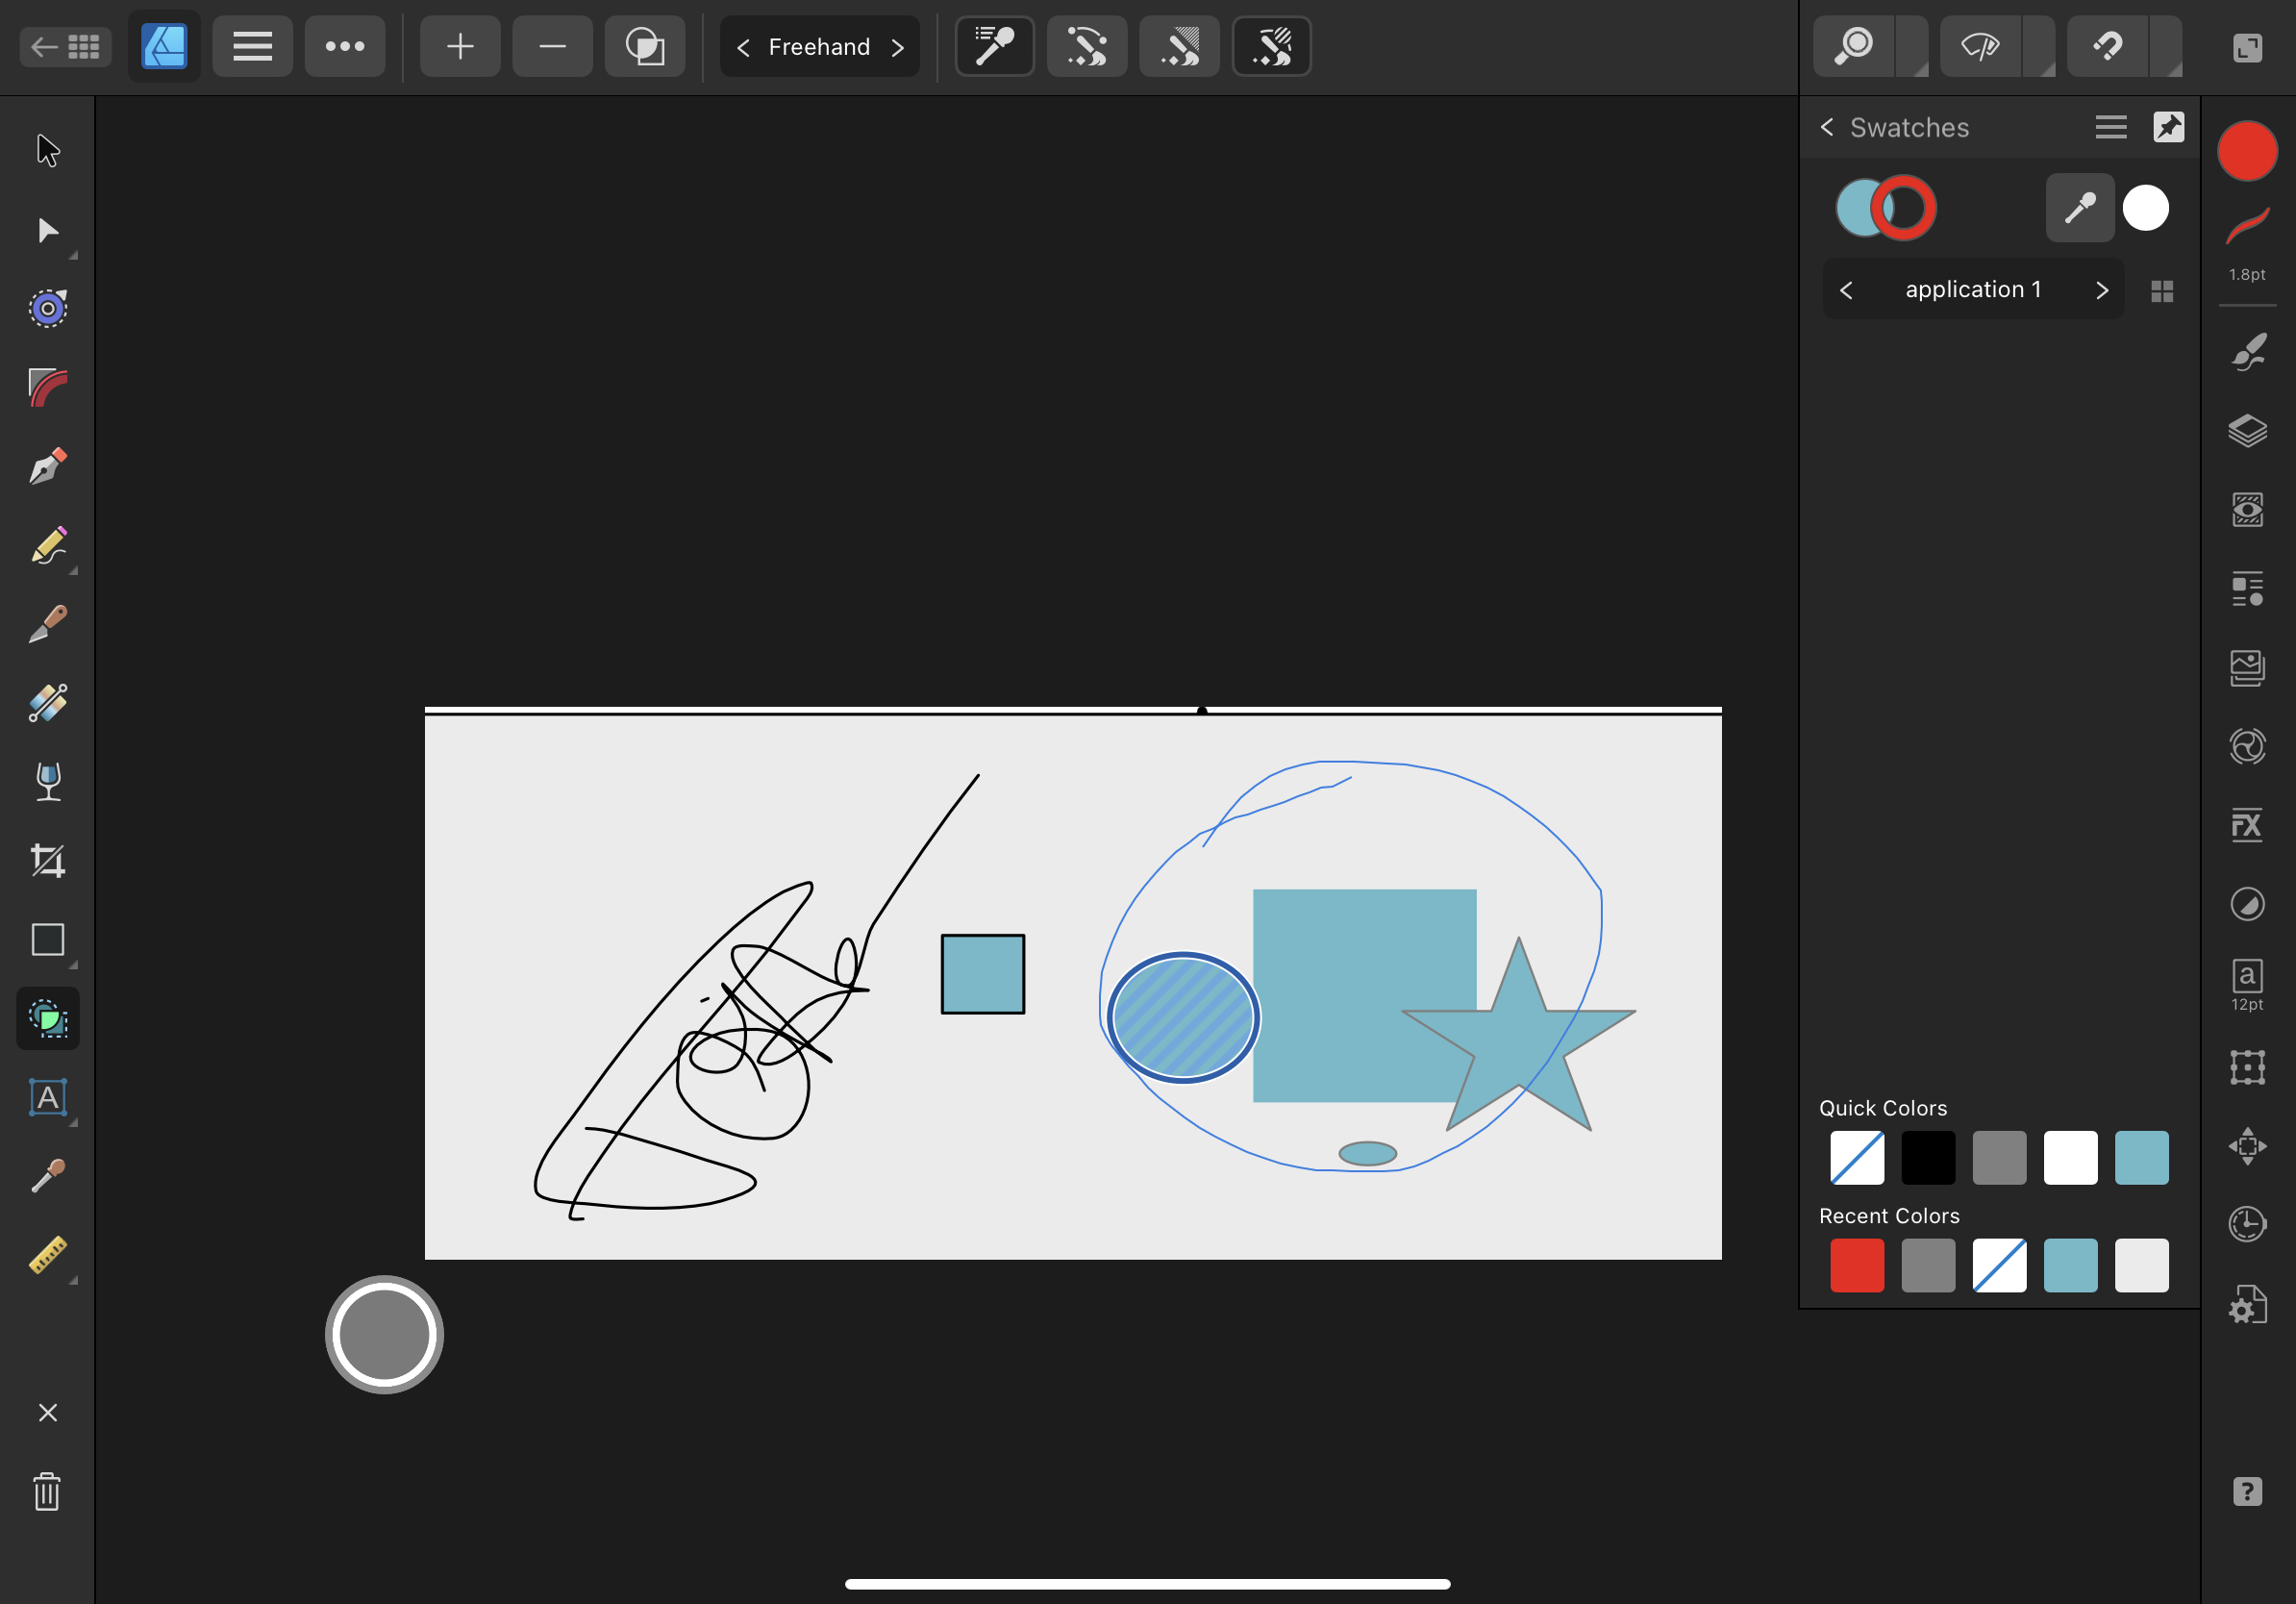Open the Layers studio panel
2296x1604 pixels.
coord(2248,431)
